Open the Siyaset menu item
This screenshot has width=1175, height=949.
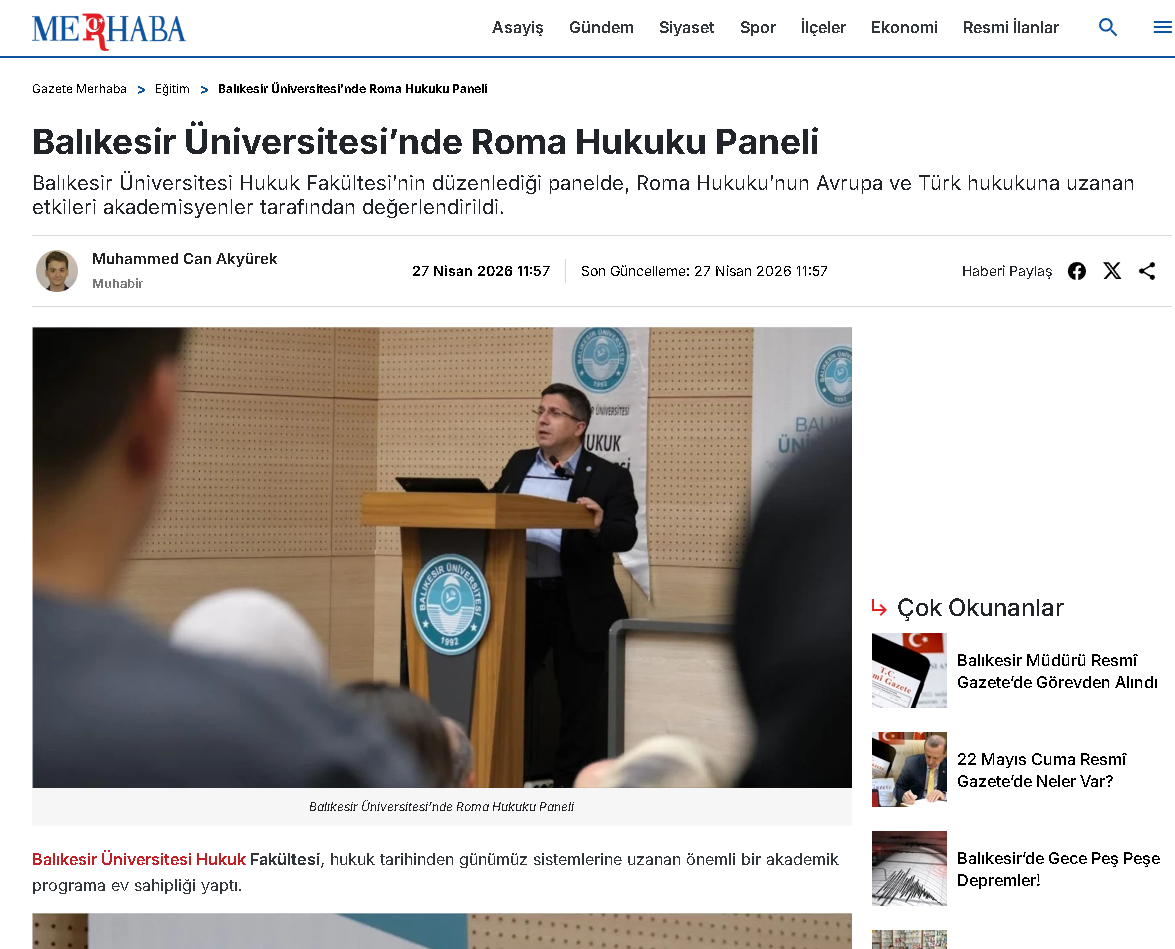click(x=686, y=28)
